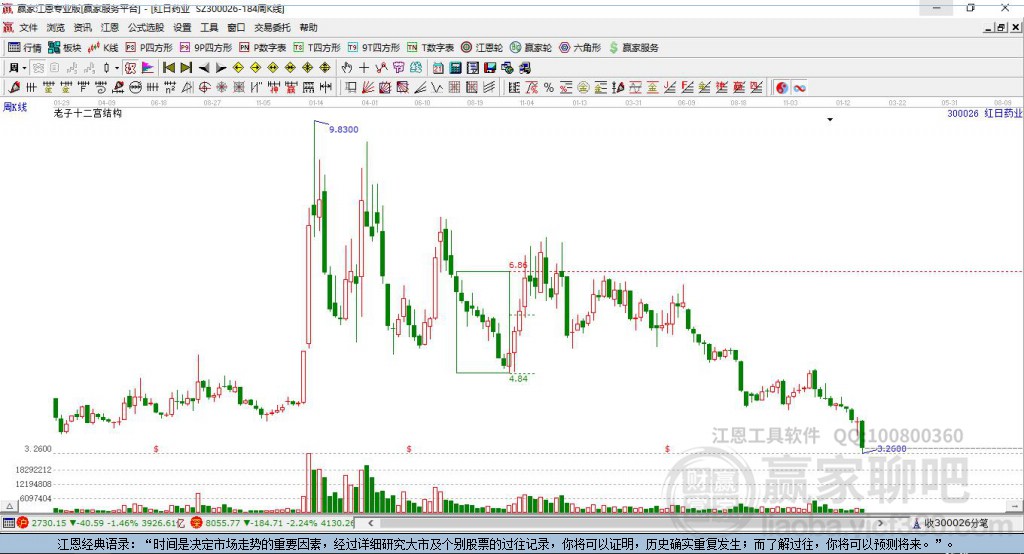1024x554 pixels.
Task: Open the 公式选股 menu
Action: [x=146, y=27]
